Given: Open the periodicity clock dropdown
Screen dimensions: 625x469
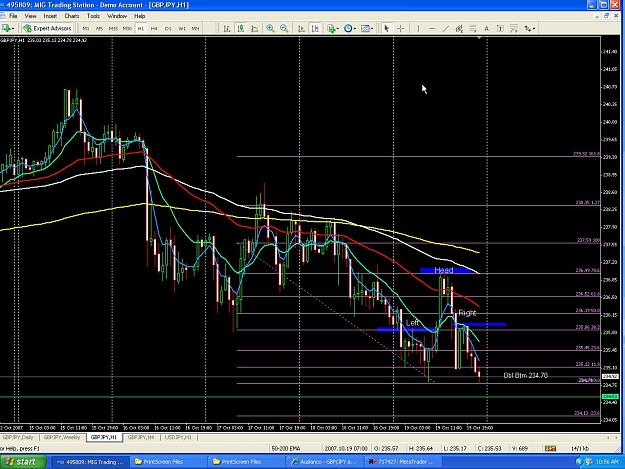Looking at the screenshot, I should (350, 28).
